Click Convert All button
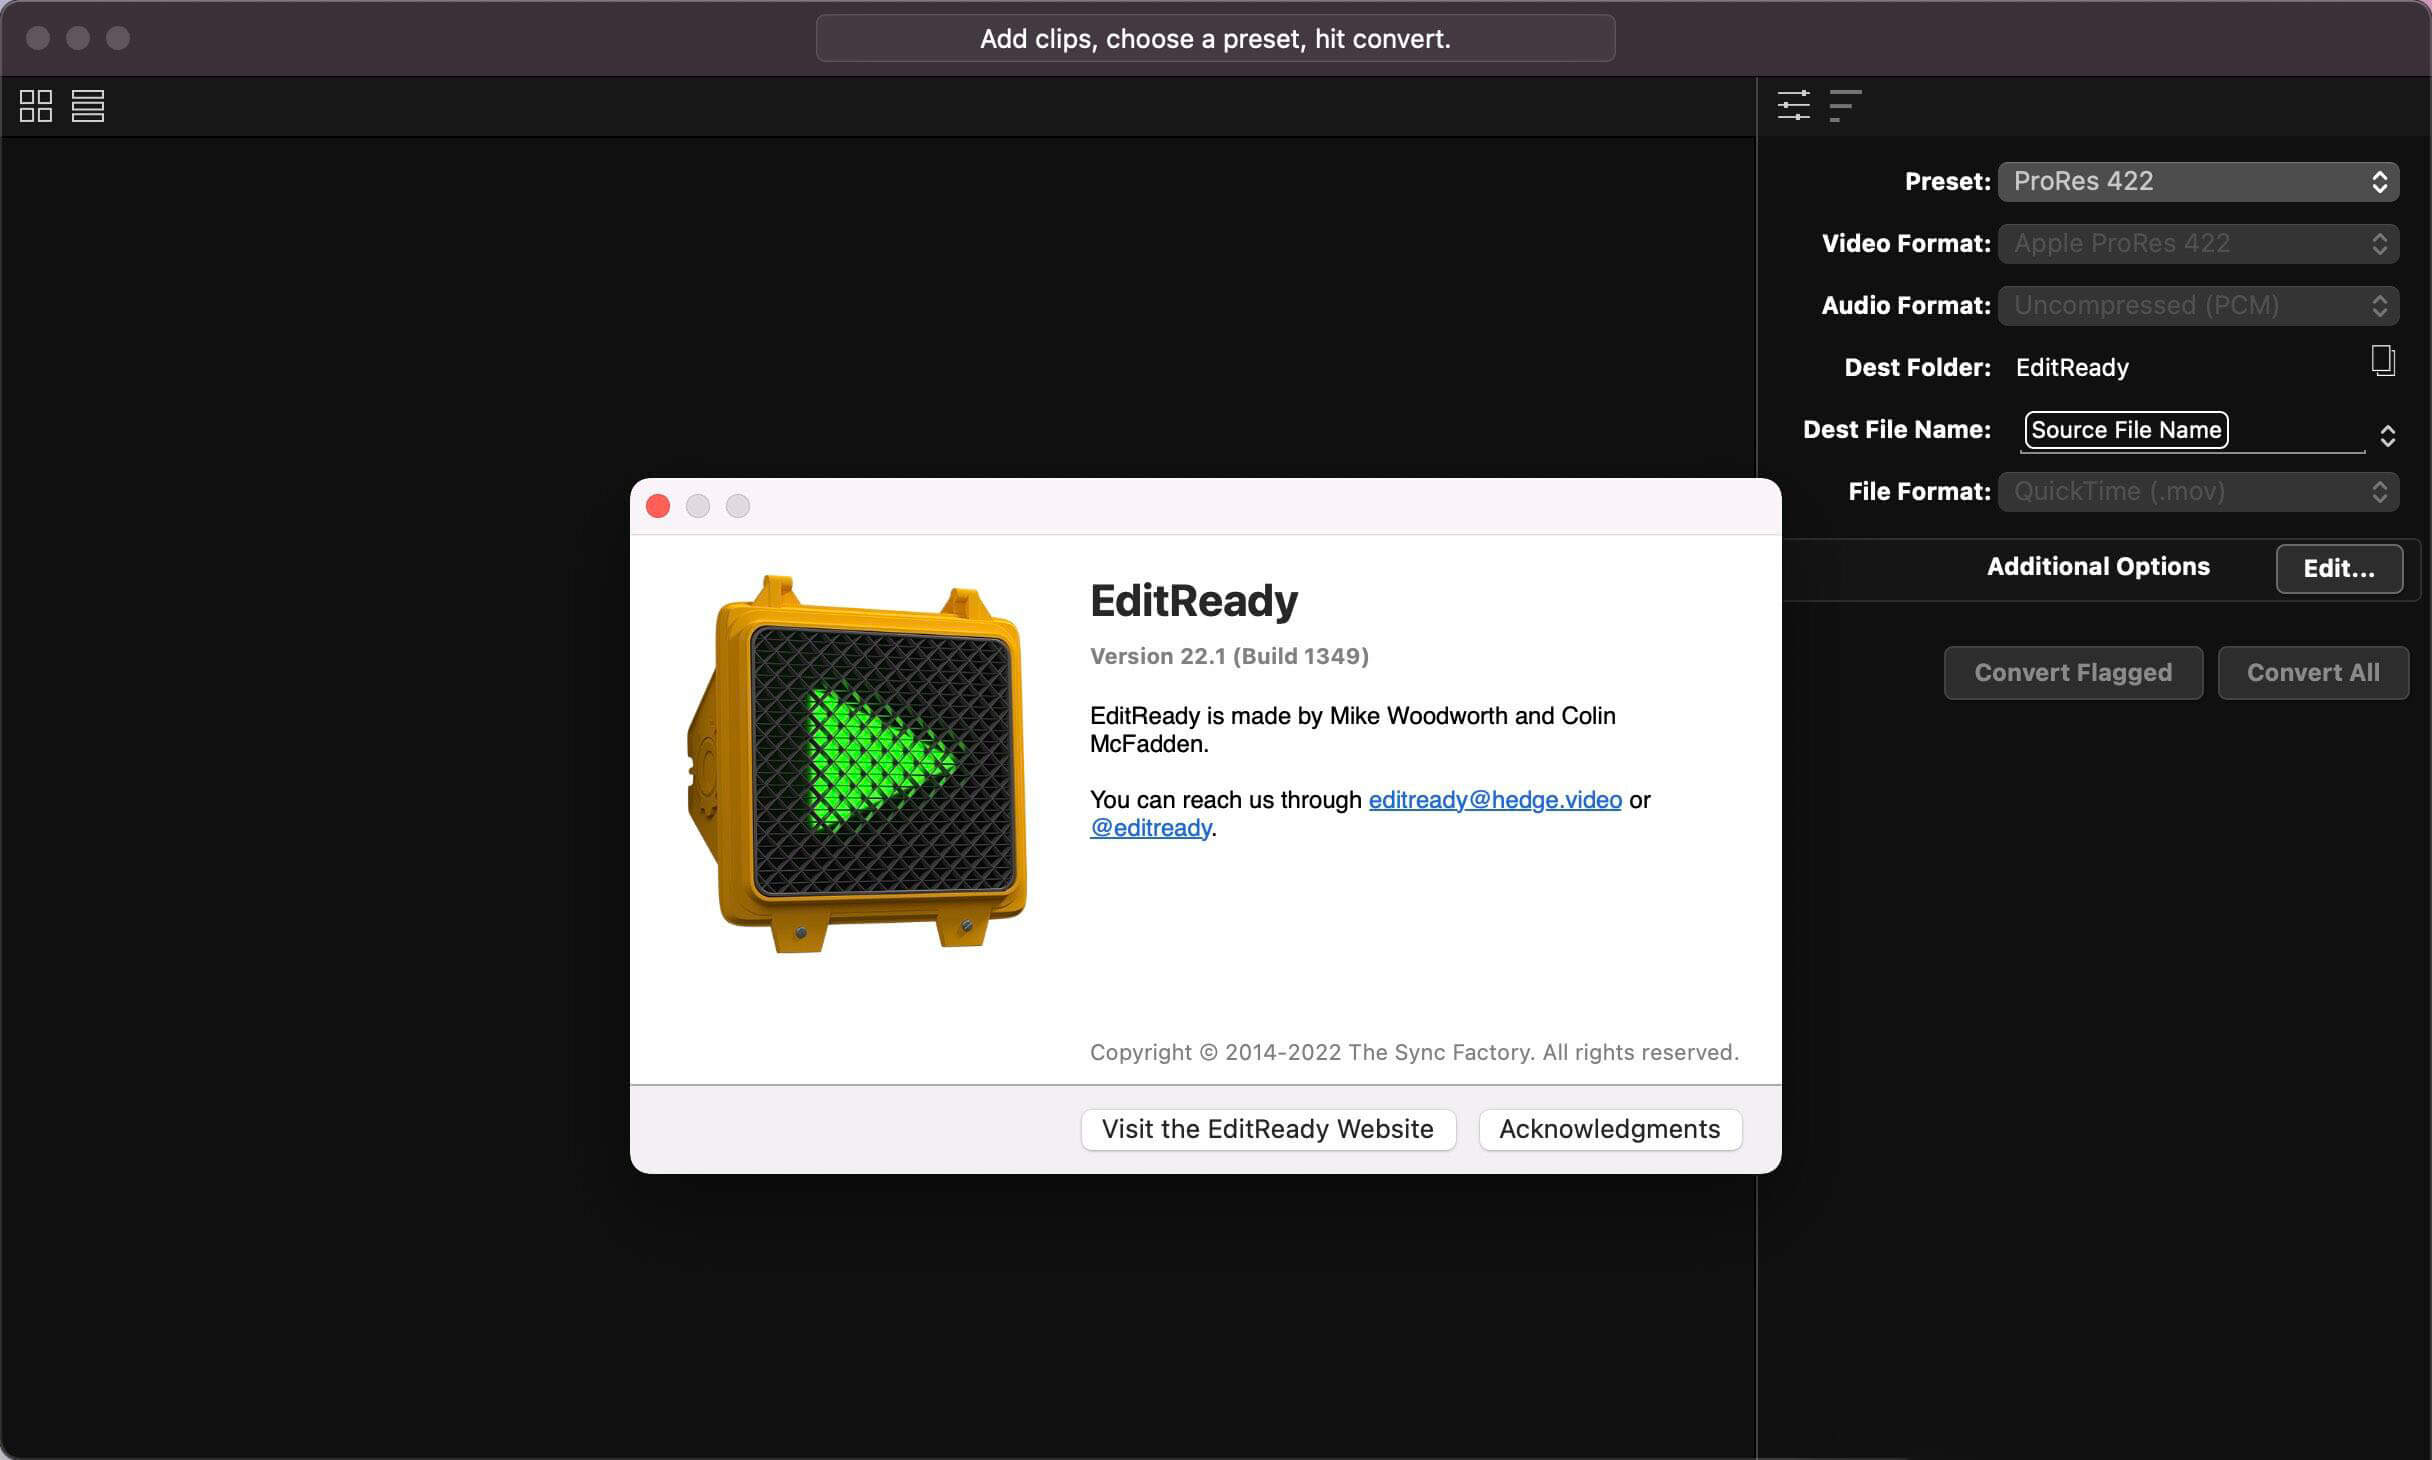 click(x=2313, y=673)
